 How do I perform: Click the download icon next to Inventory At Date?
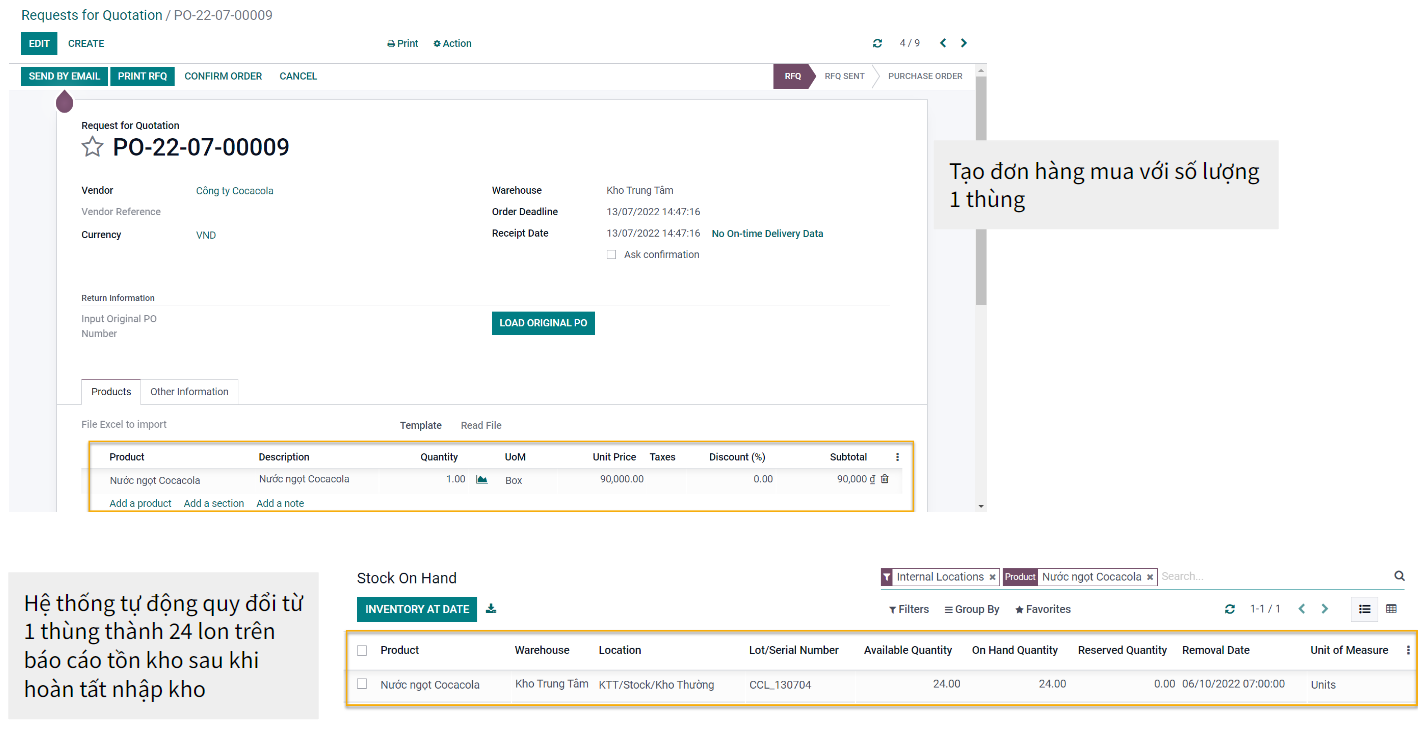(x=491, y=609)
